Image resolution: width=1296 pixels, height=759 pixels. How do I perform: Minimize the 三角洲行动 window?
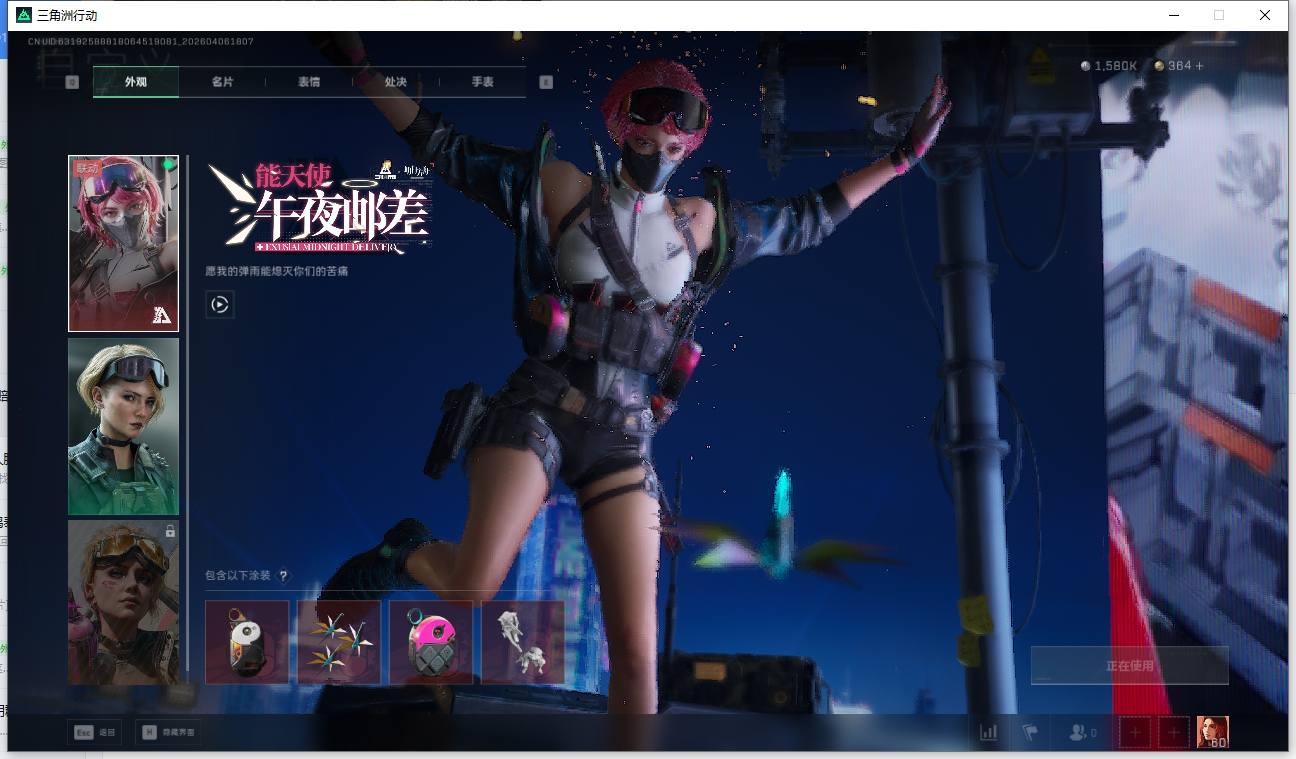coord(1173,15)
